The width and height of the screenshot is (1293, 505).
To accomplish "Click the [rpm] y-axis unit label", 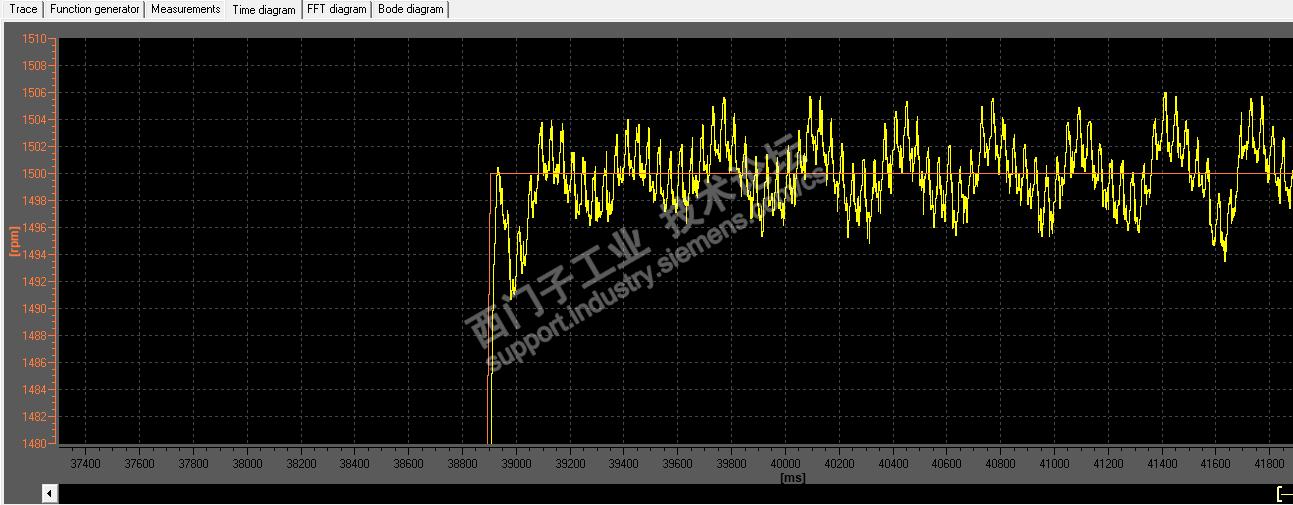I will [x=15, y=241].
